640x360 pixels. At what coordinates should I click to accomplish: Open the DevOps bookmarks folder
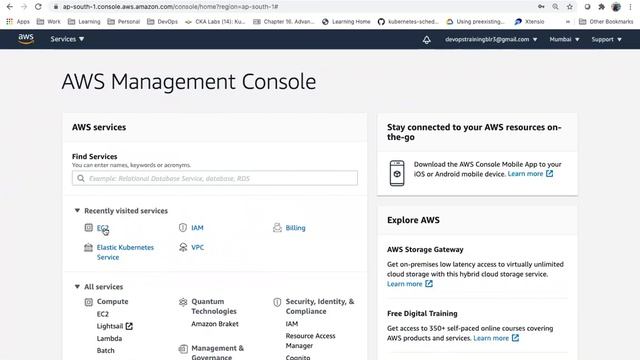click(162, 22)
